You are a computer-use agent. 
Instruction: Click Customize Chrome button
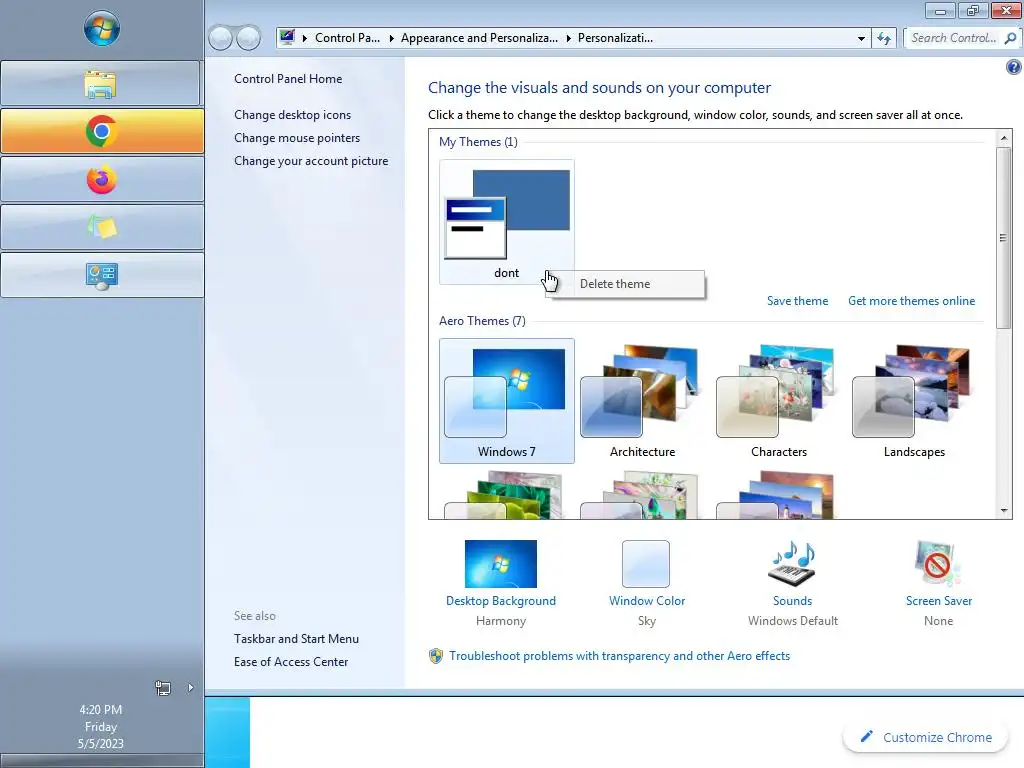point(926,737)
